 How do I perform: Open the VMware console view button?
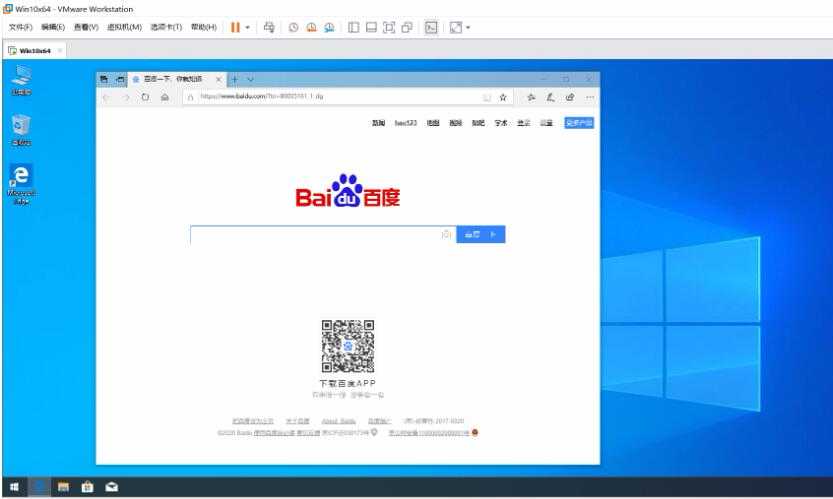431,28
